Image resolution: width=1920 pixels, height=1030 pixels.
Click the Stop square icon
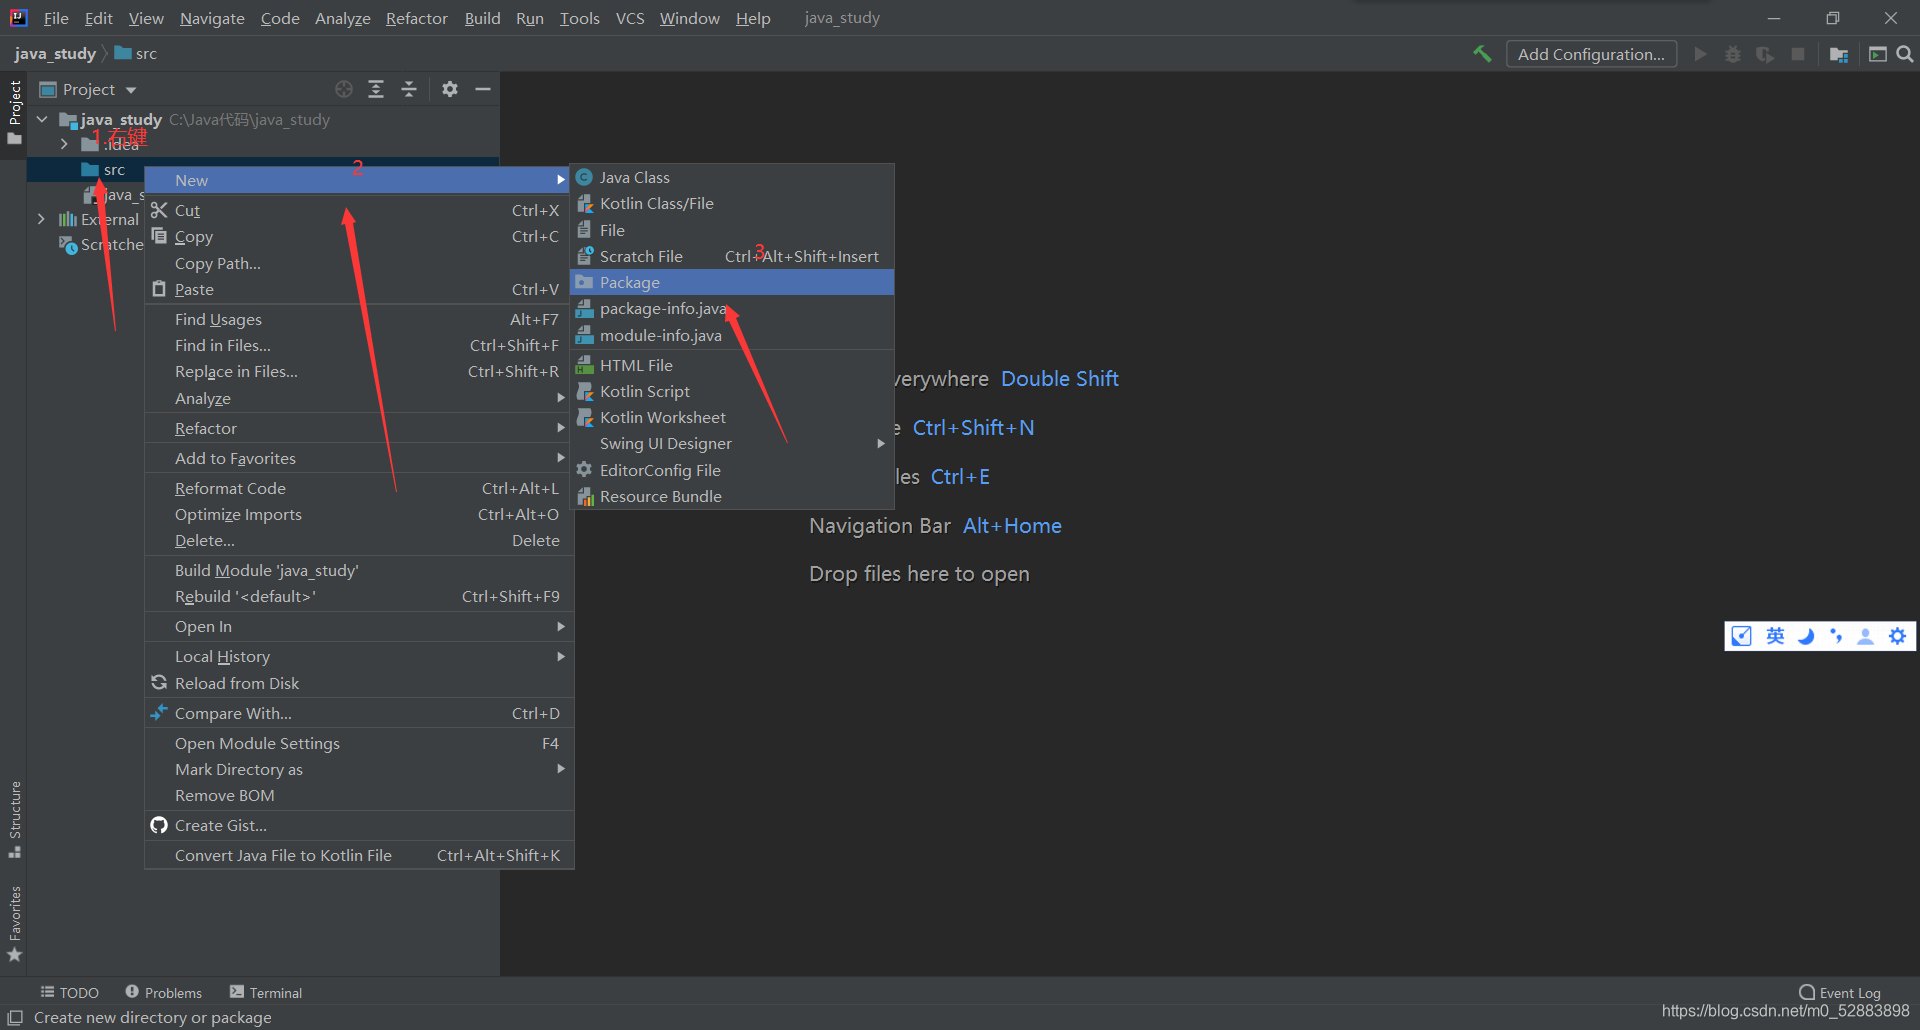click(x=1798, y=54)
